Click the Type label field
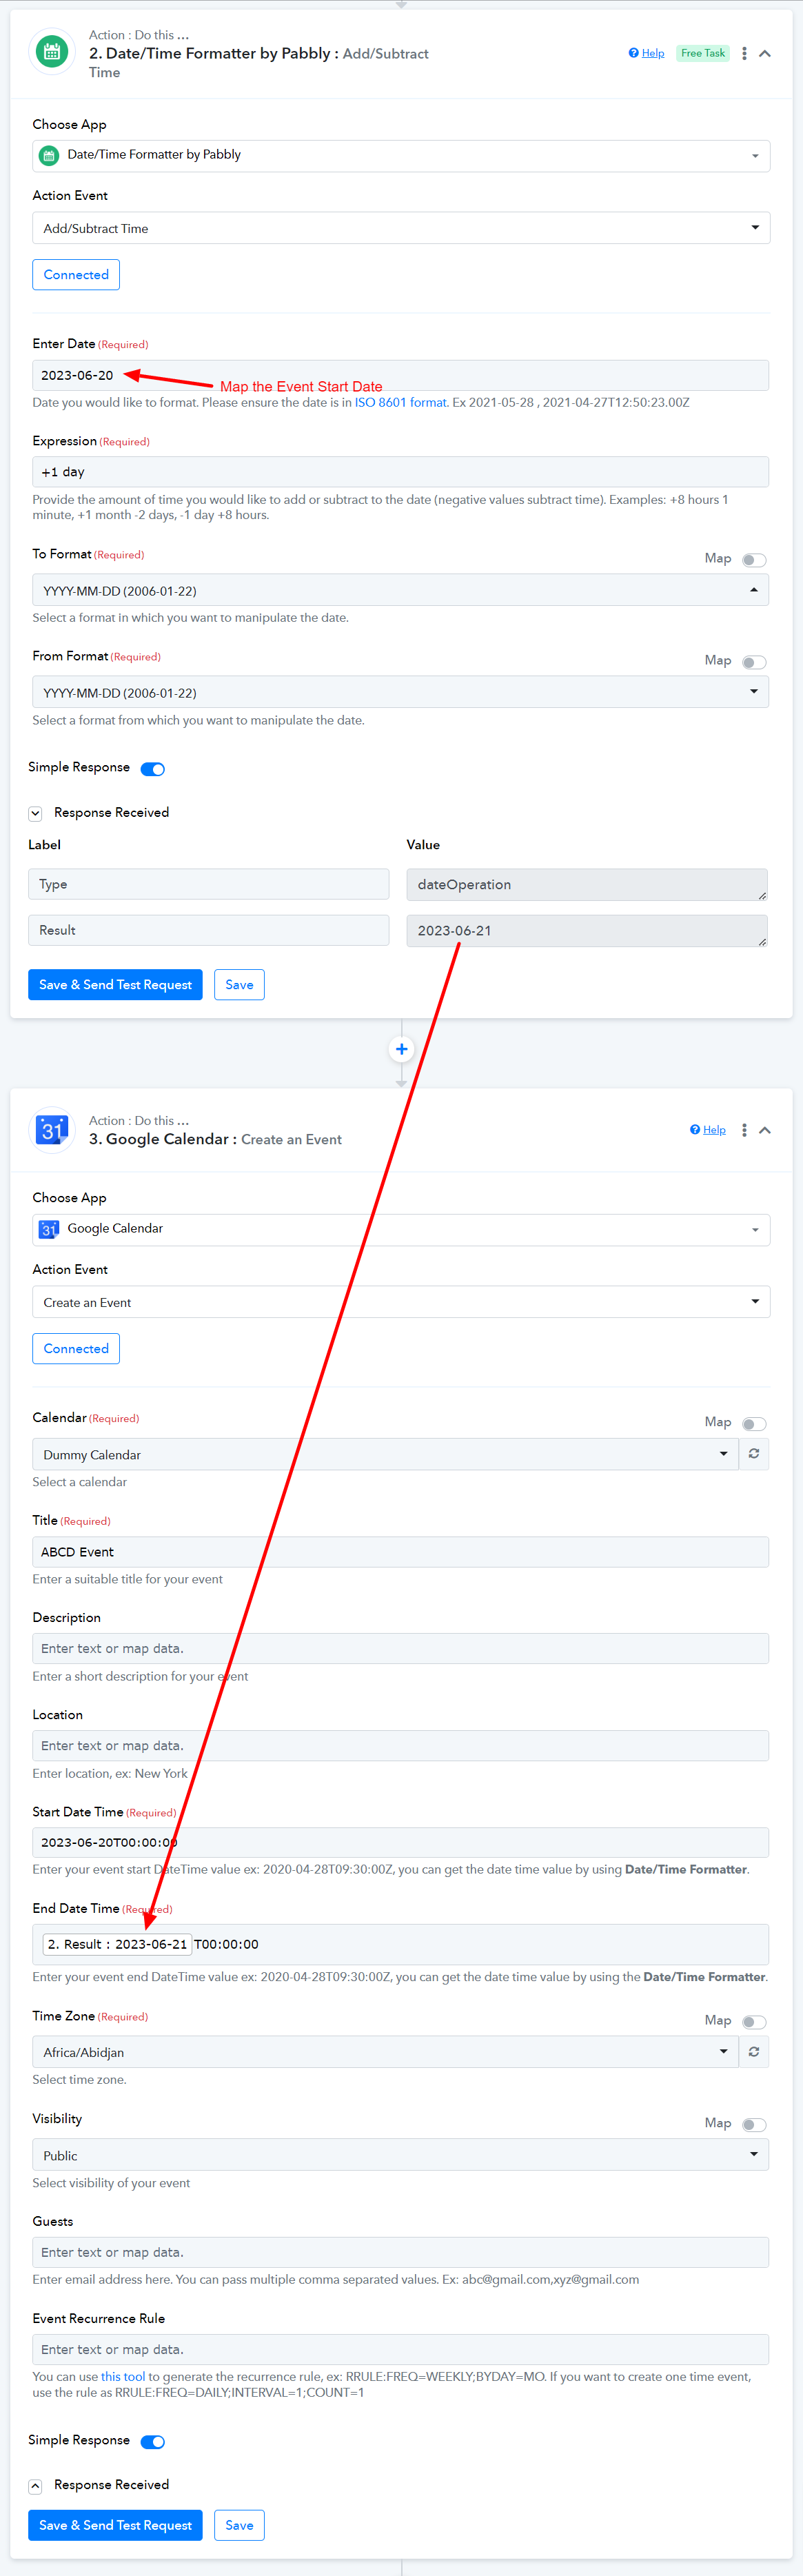Image resolution: width=803 pixels, height=2576 pixels. click(209, 884)
